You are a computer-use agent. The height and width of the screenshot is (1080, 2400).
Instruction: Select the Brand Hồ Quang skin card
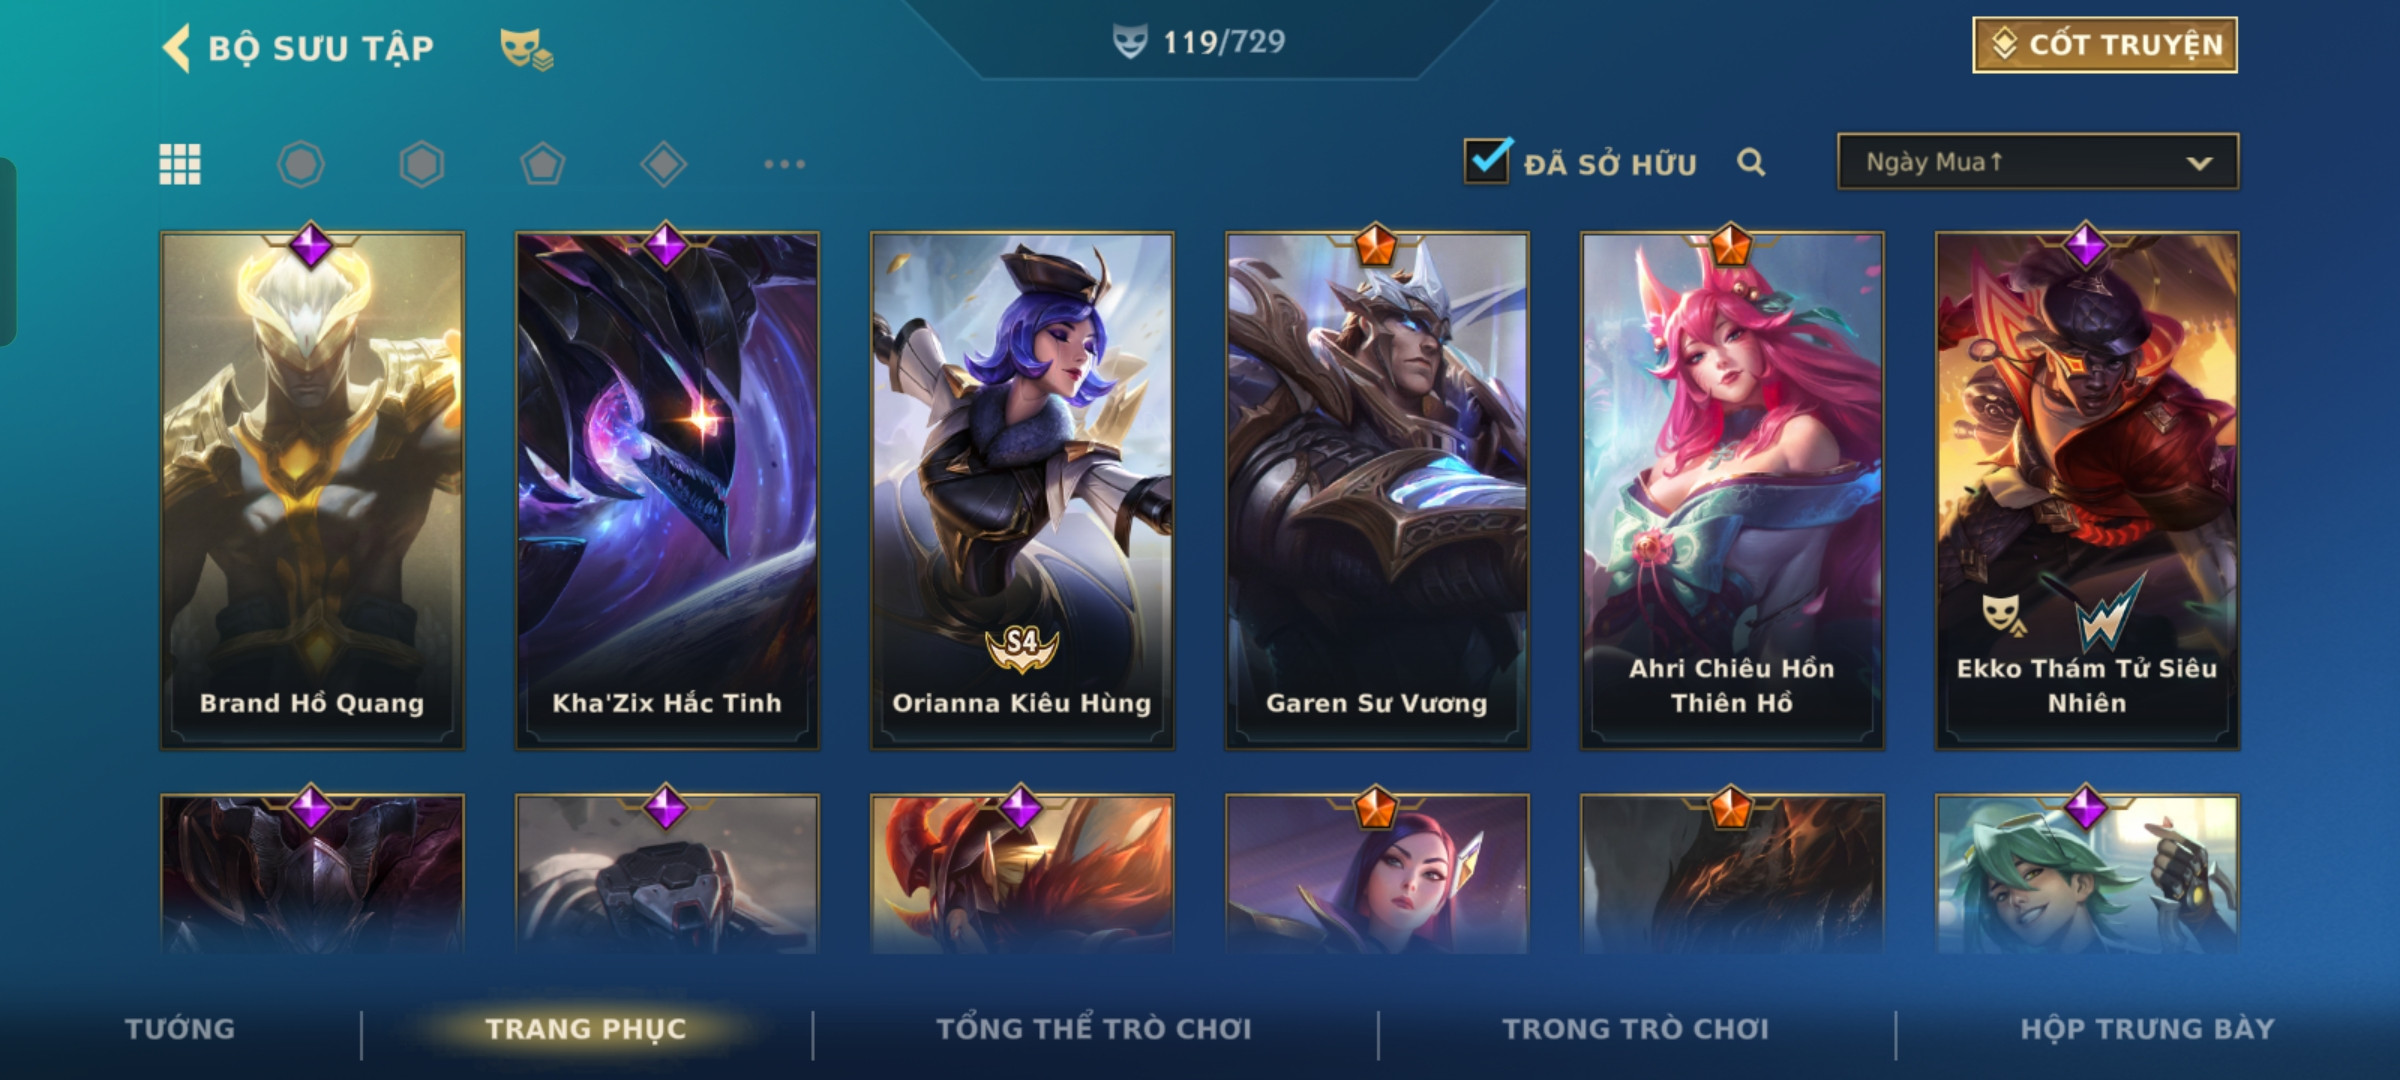click(x=312, y=490)
